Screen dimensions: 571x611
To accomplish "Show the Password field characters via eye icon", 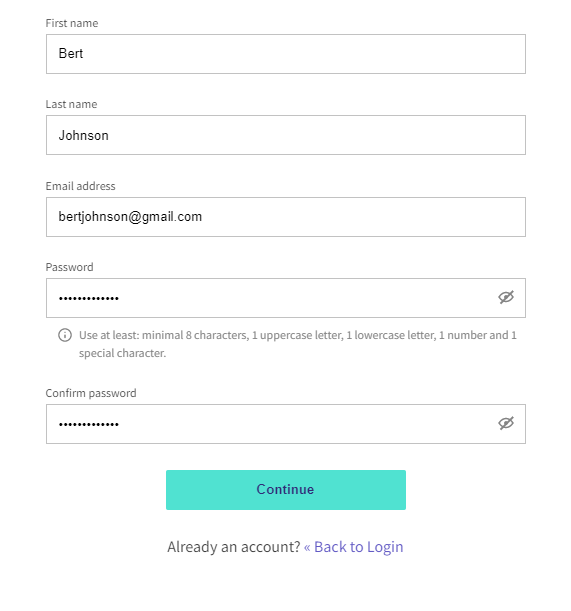I will point(506,297).
